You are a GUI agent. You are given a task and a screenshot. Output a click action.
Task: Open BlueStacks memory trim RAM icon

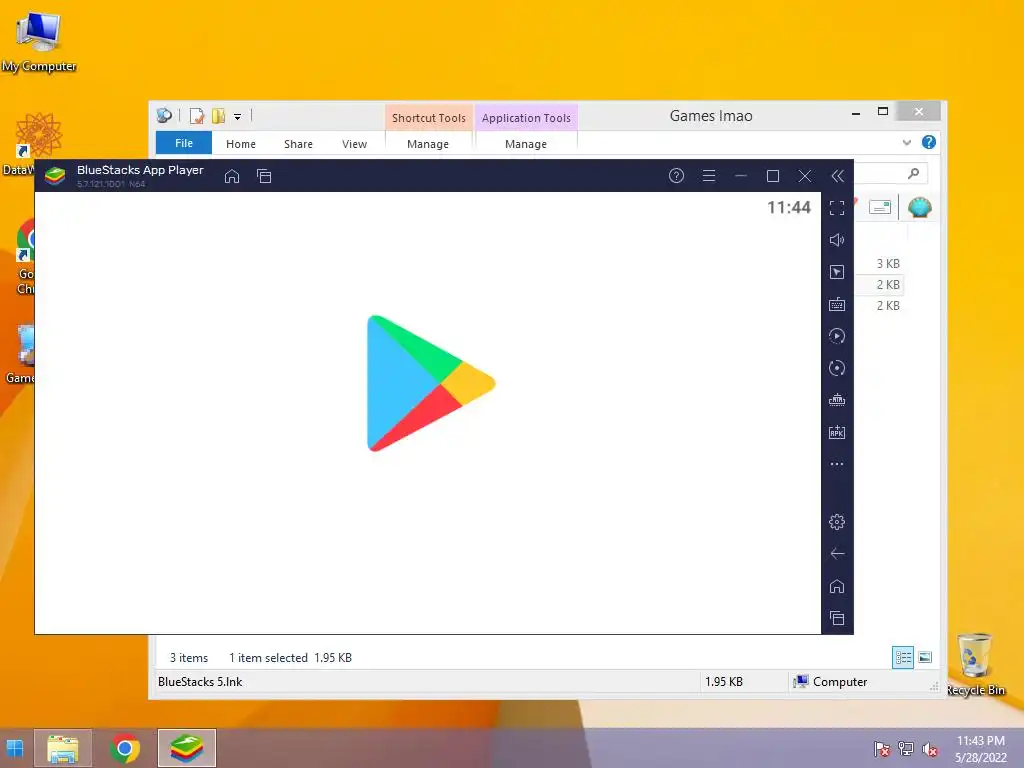click(x=837, y=400)
